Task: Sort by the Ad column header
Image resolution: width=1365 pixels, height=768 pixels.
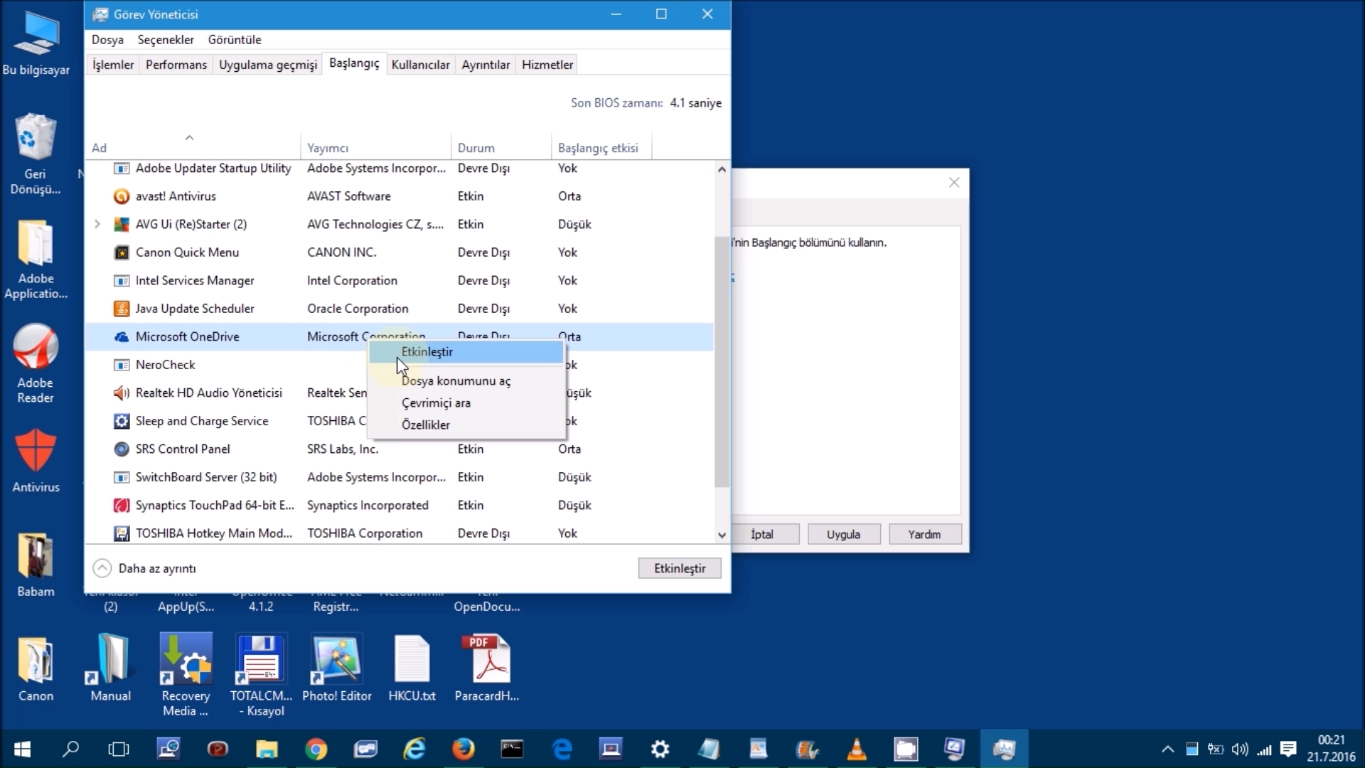Action: (x=193, y=148)
